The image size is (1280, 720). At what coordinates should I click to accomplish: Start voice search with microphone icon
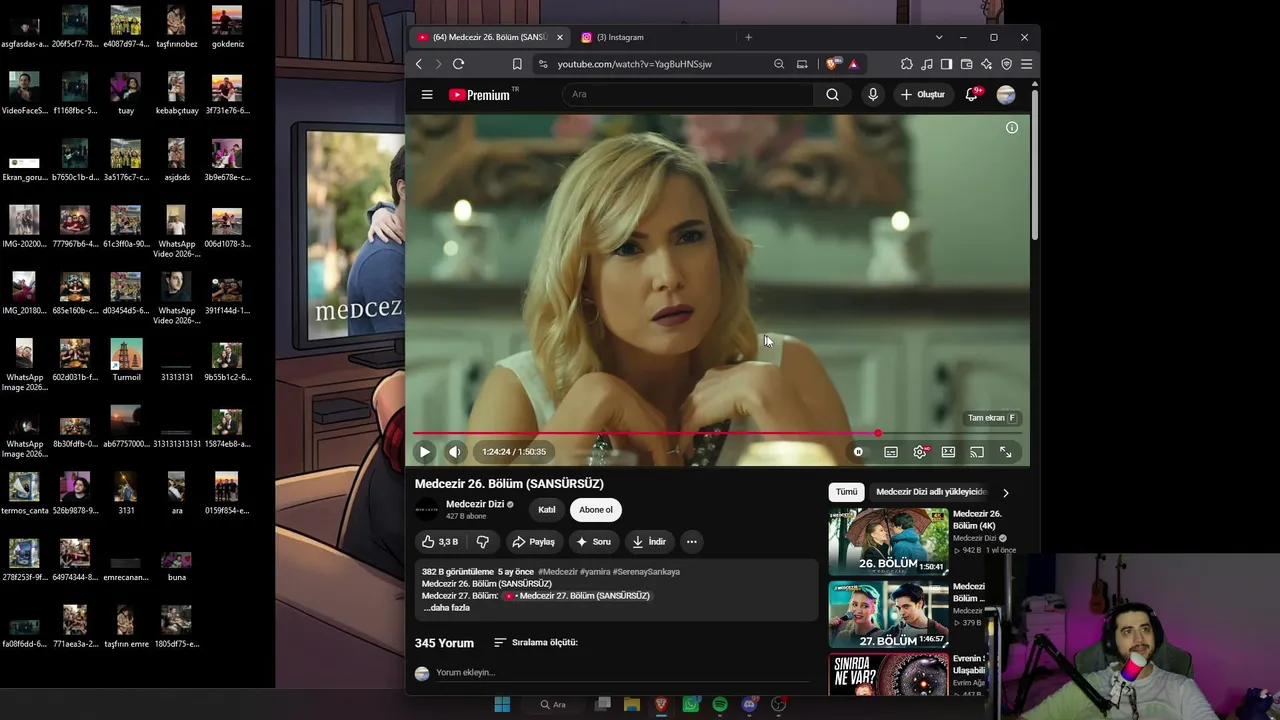(x=873, y=95)
